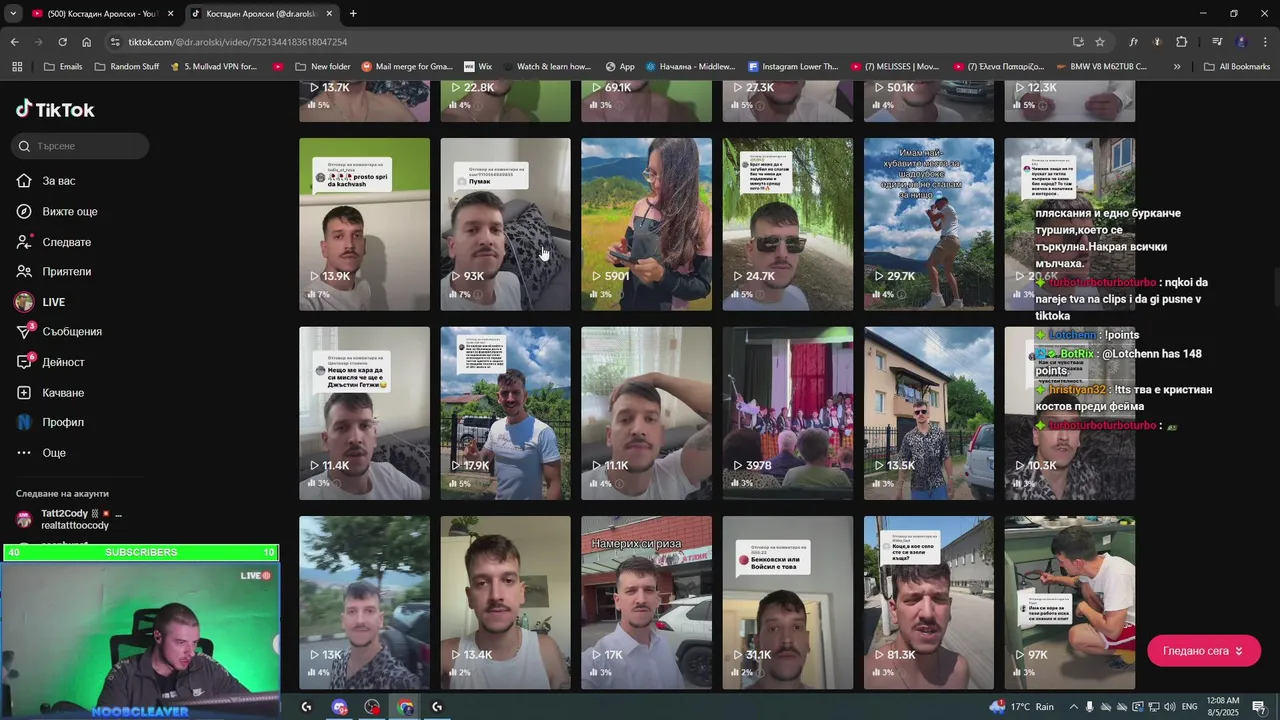1280x720 pixels.
Task: Open the browser extensions puzzle icon
Action: coord(1181,42)
